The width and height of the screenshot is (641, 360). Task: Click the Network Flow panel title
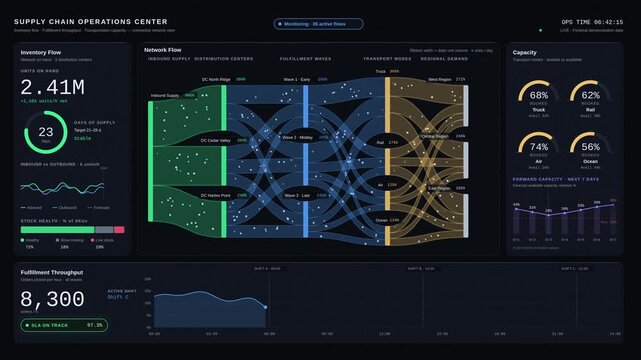pos(163,50)
